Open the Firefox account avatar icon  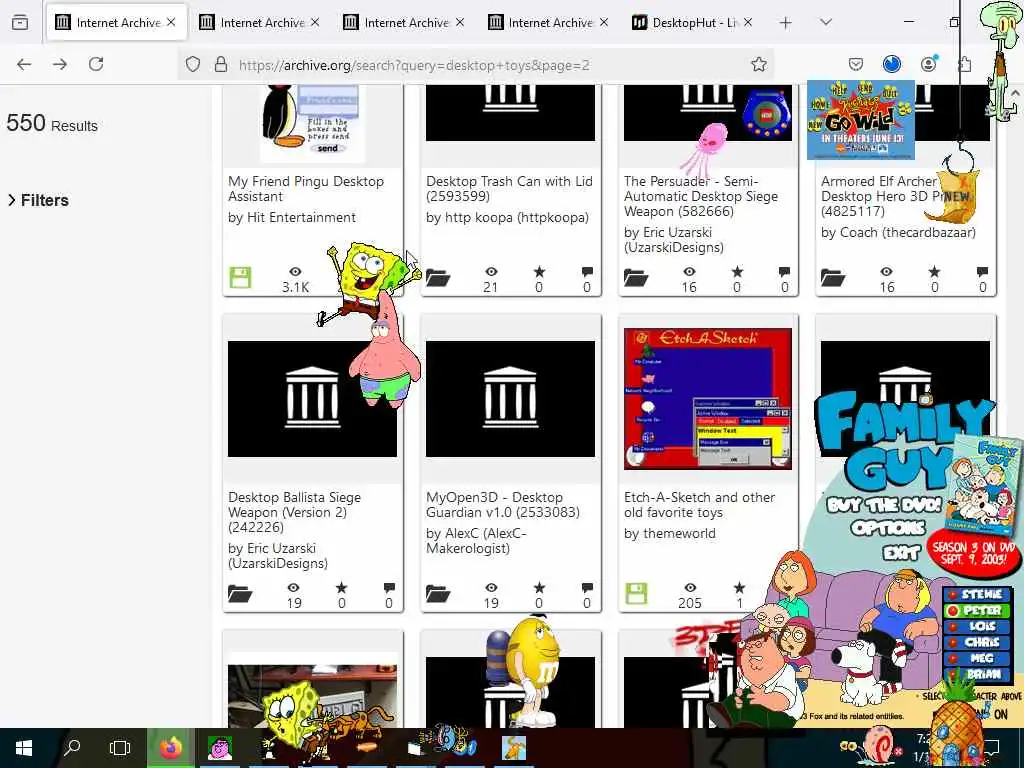coord(928,64)
